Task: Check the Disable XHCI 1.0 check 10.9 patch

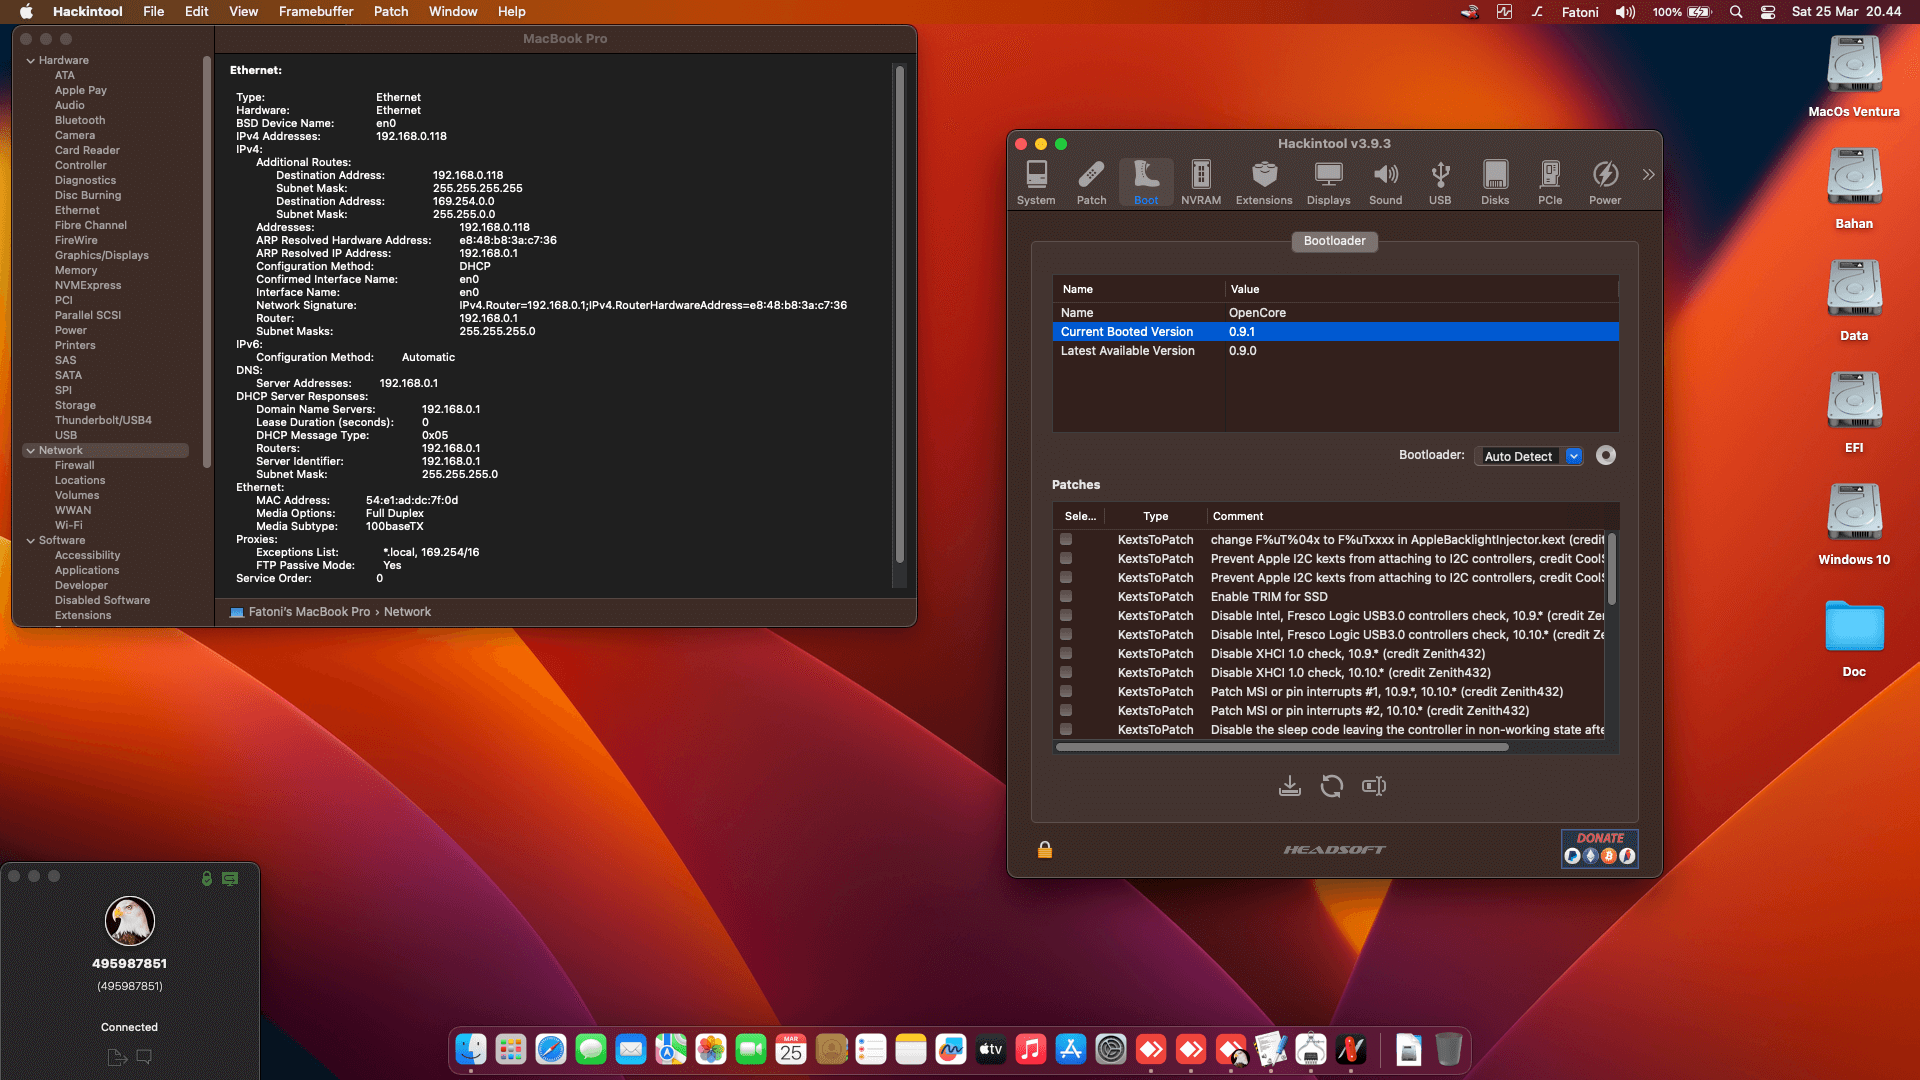Action: point(1066,653)
